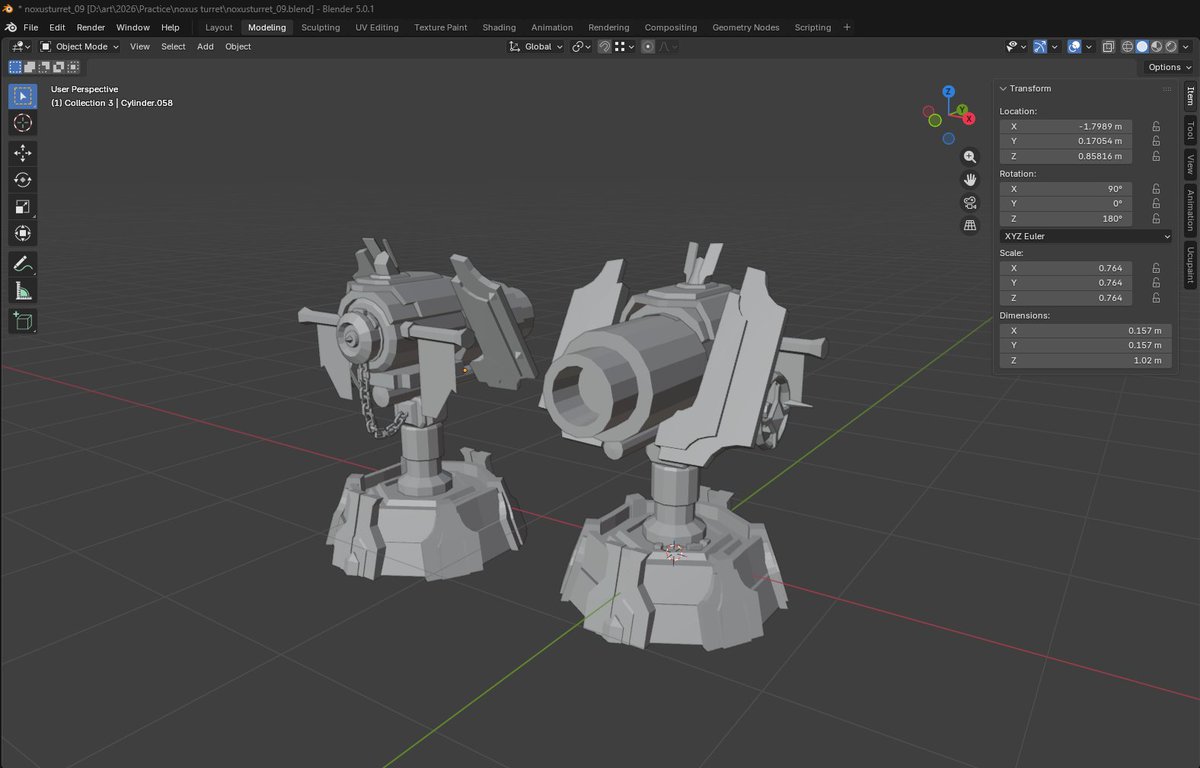Switch perspective/orthographic with grid icon
This screenshot has height=768, width=1200.
[x=969, y=226]
